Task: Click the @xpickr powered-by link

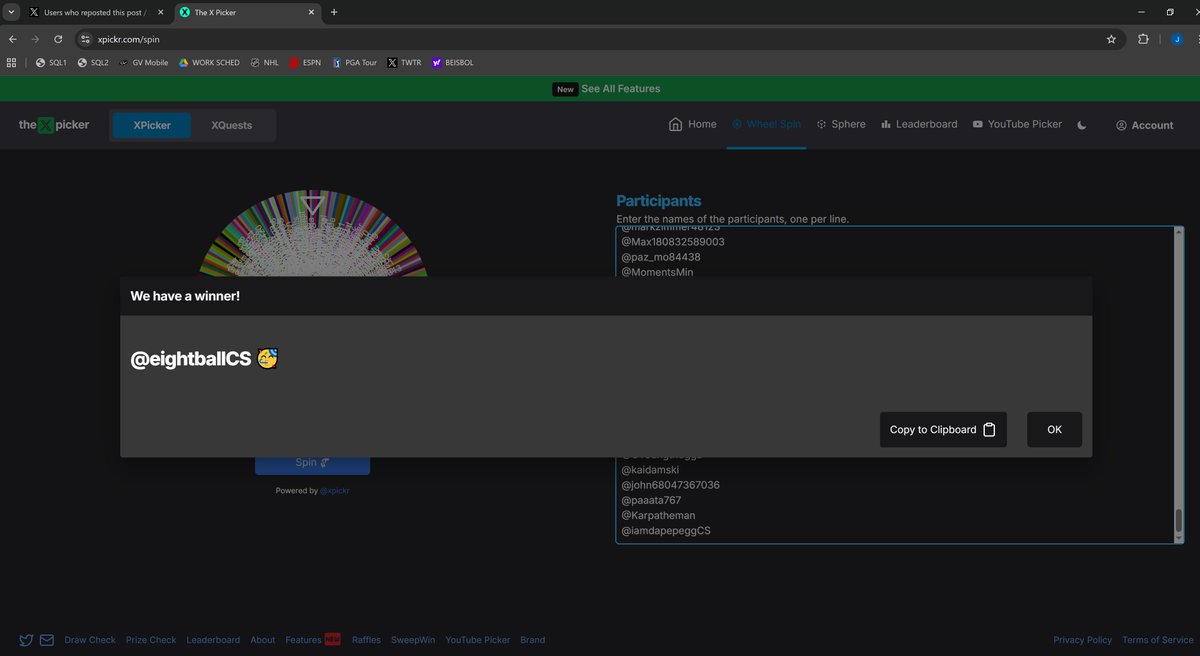Action: click(x=335, y=491)
